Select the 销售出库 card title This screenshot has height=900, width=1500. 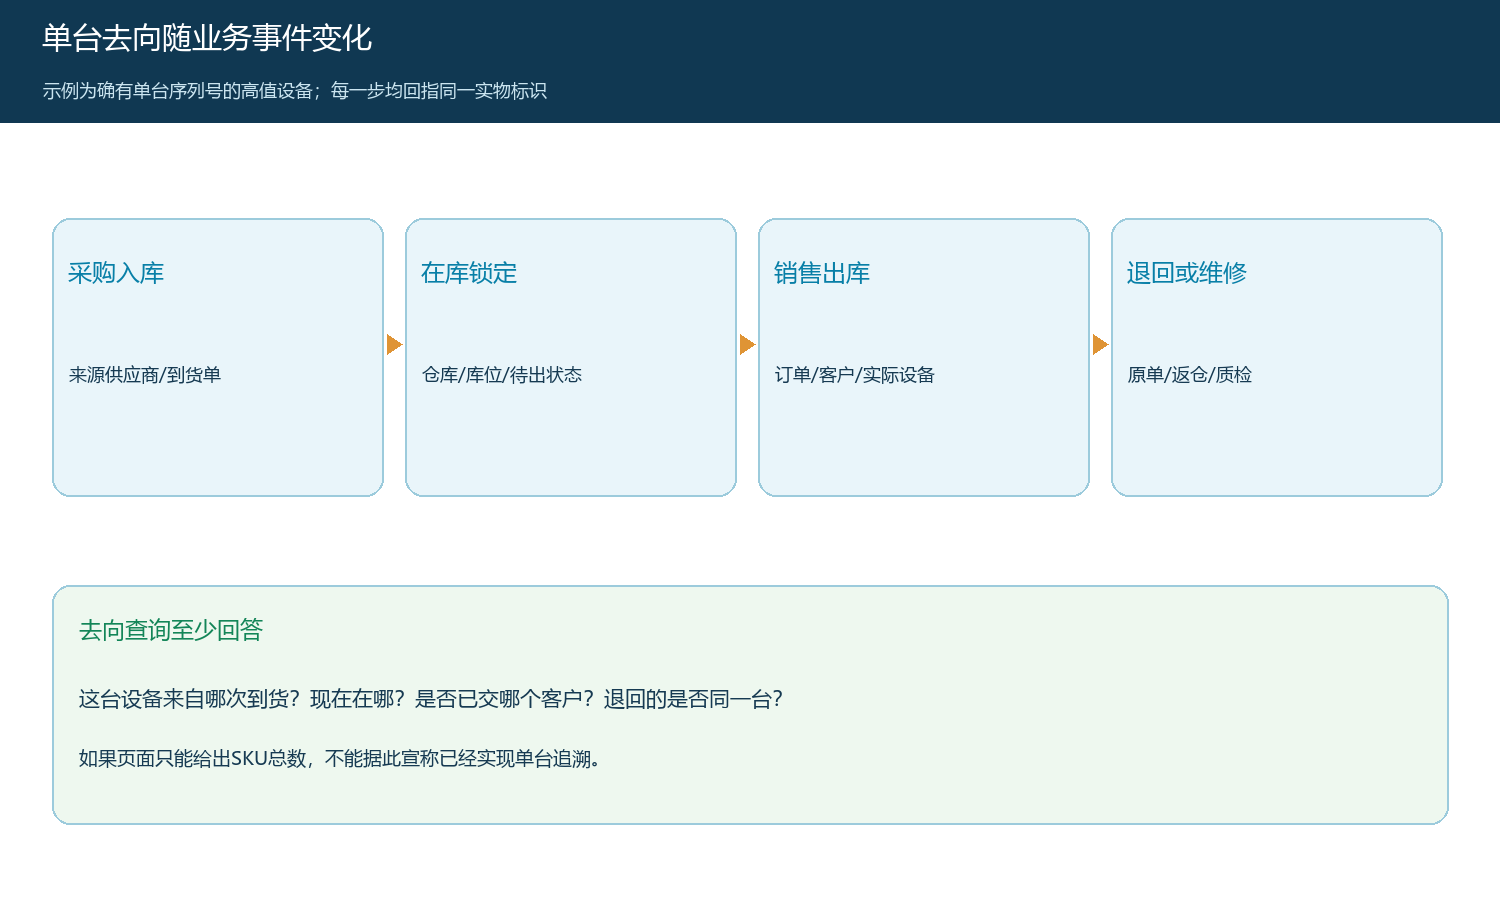tap(822, 273)
